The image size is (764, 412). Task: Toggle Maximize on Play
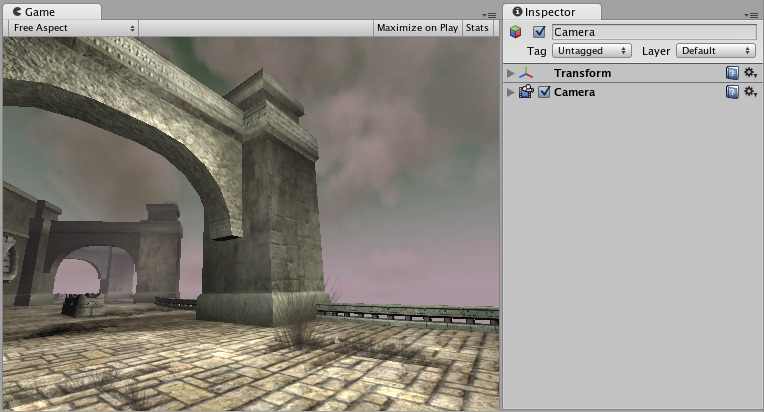pyautogui.click(x=417, y=28)
